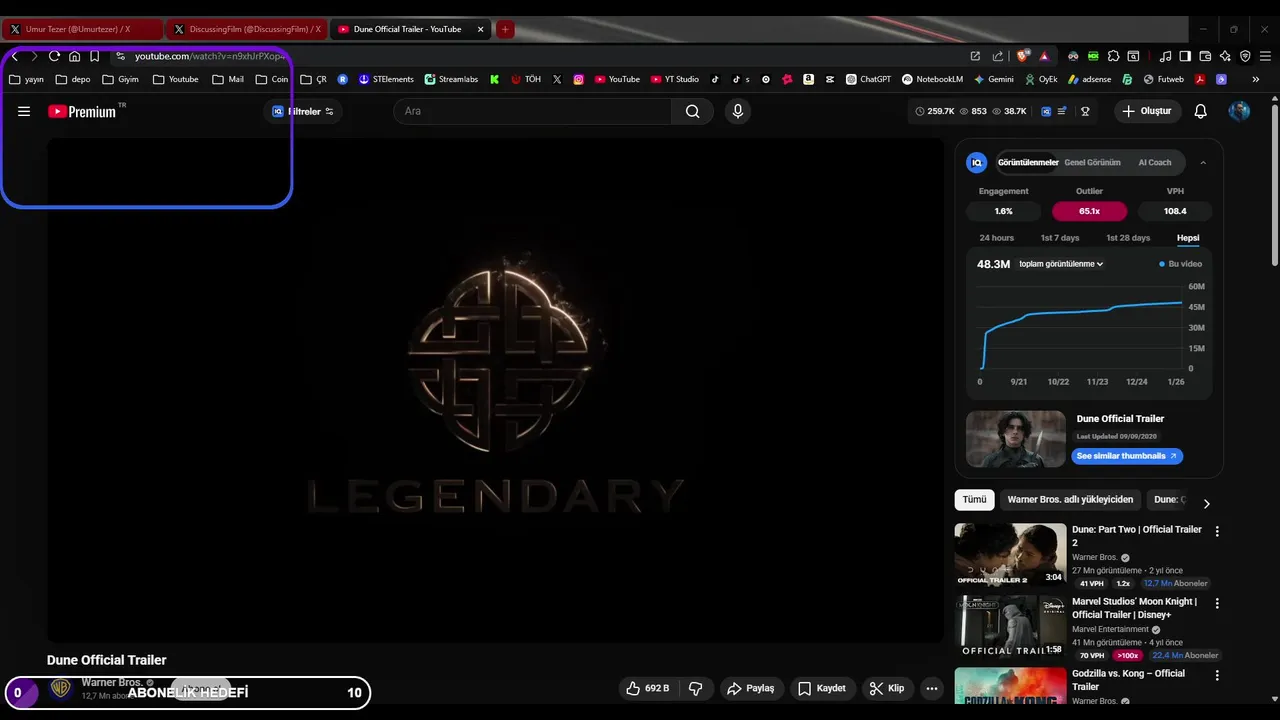Go to YouTube Premium home logo
Screen dimensions: 1280x720
pos(82,111)
